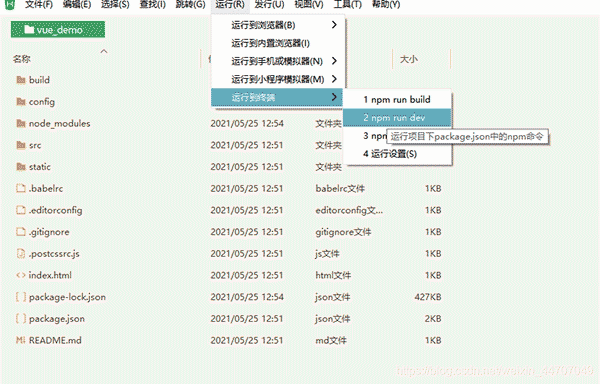The width and height of the screenshot is (600, 384).
Task: Select the package-lock.json file name
Action: pyautogui.click(x=67, y=297)
